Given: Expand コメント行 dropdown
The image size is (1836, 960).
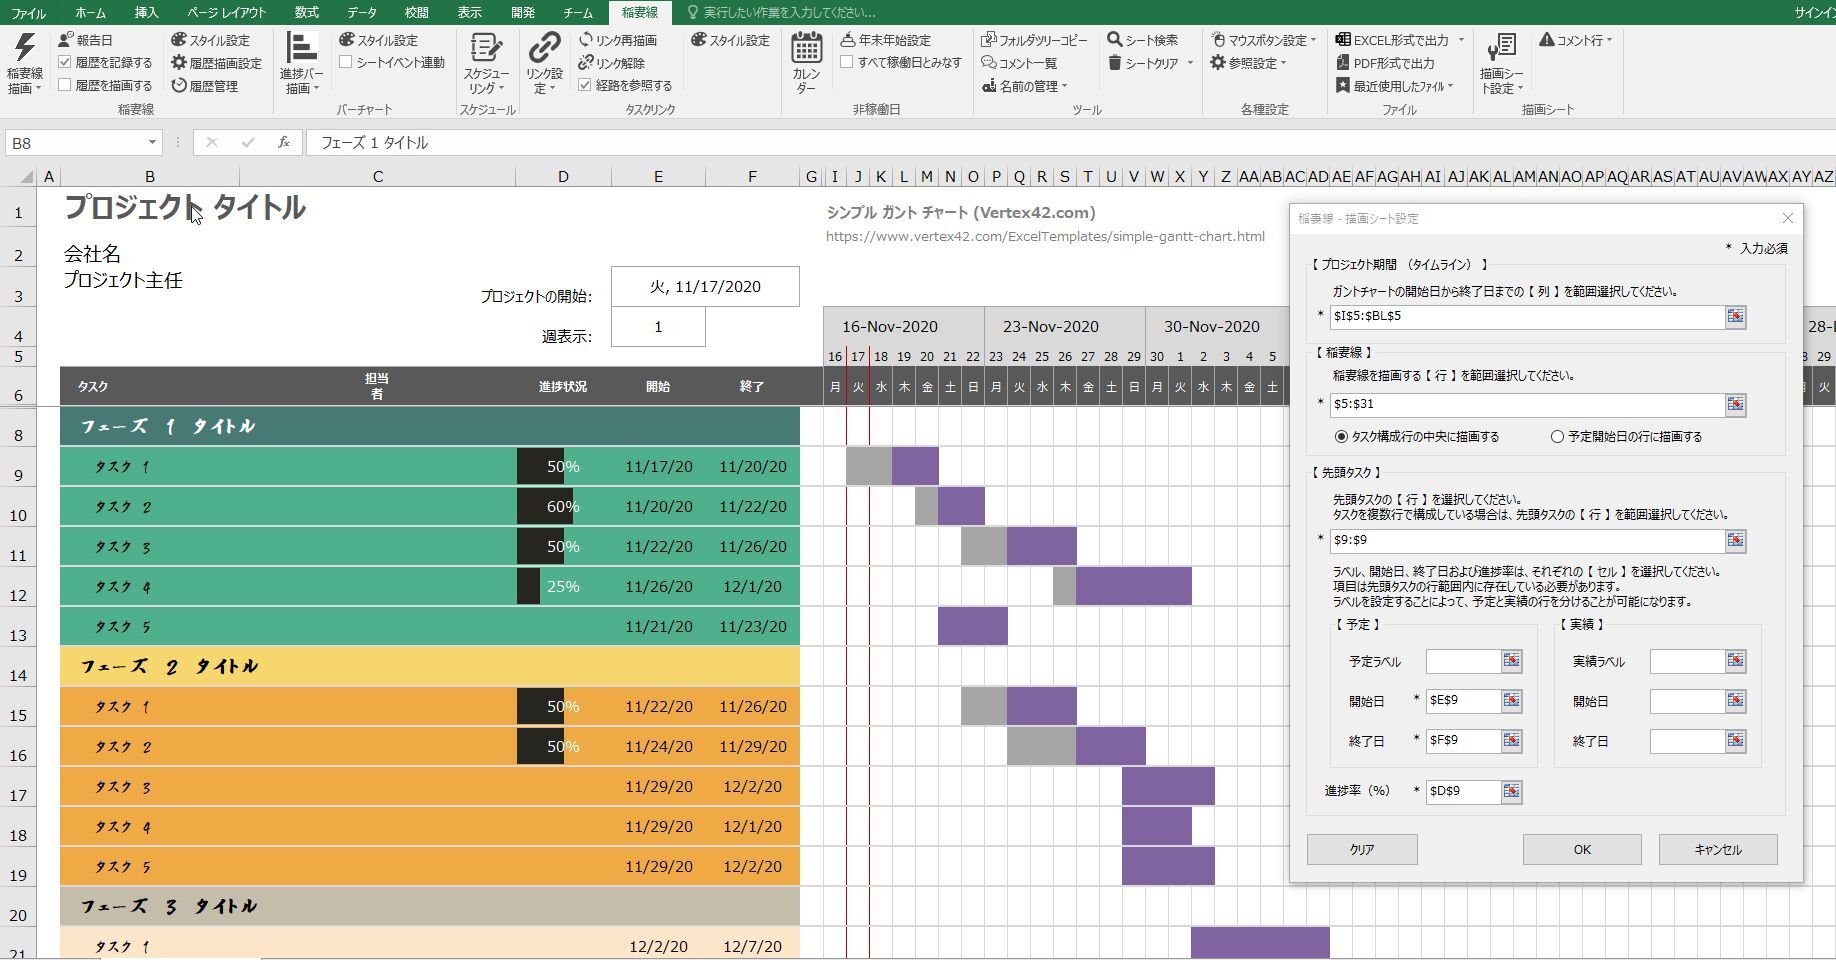Looking at the screenshot, I should [x=1609, y=41].
